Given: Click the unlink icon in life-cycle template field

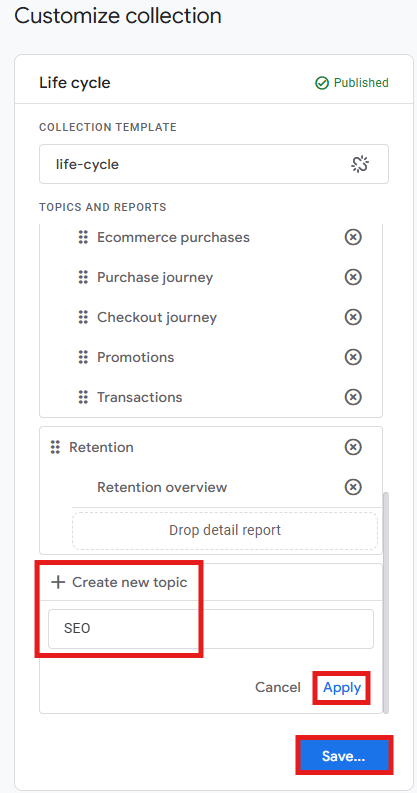Looking at the screenshot, I should [x=360, y=164].
